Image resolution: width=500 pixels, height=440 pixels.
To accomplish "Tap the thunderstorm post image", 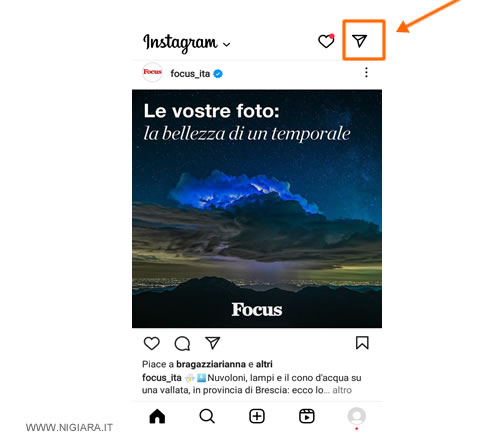I will point(257,209).
